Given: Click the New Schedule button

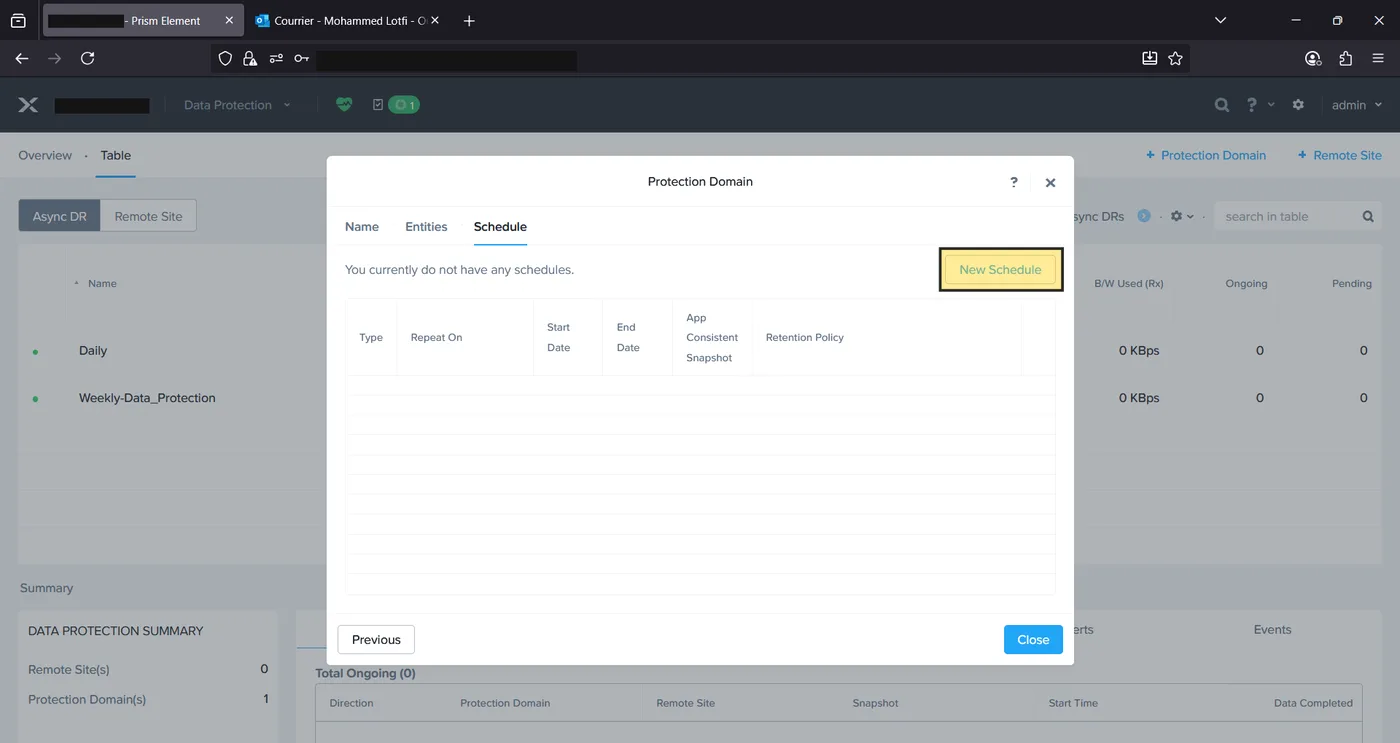Looking at the screenshot, I should (x=1000, y=270).
